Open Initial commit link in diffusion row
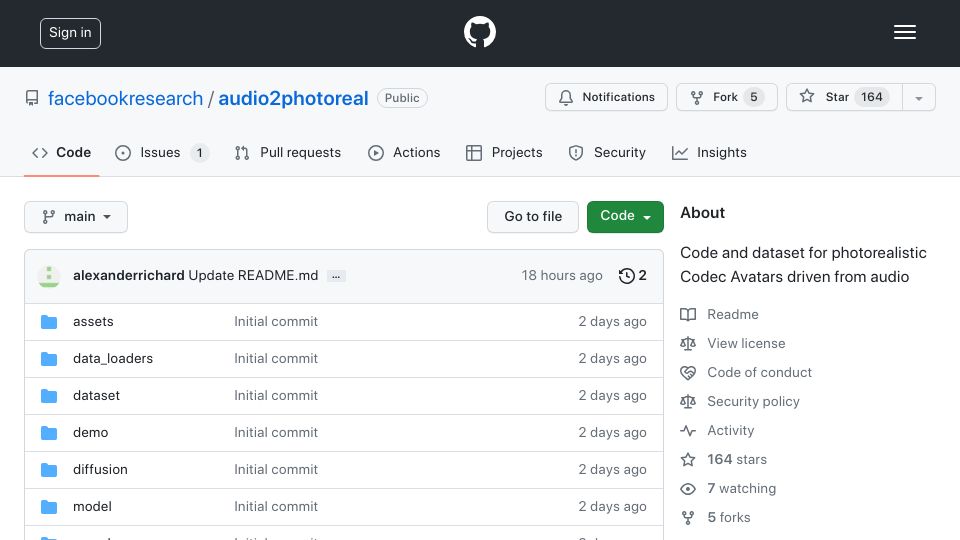The image size is (960, 540). point(276,470)
